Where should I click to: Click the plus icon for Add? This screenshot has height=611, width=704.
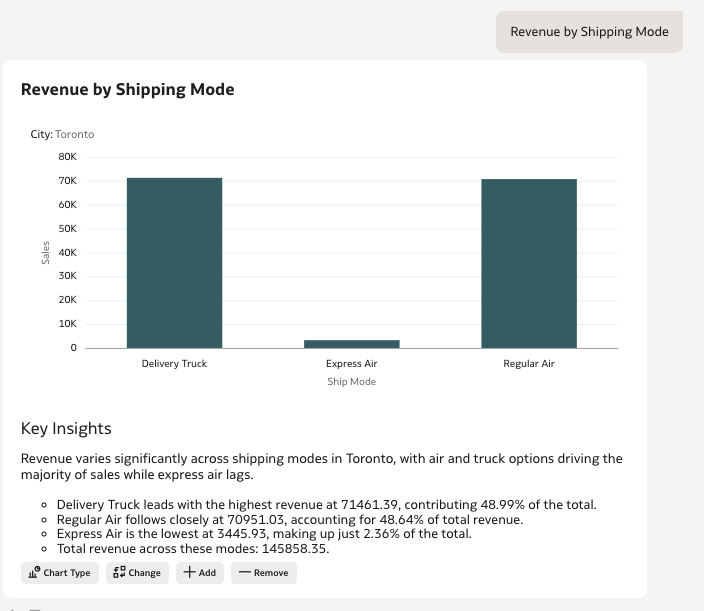189,573
